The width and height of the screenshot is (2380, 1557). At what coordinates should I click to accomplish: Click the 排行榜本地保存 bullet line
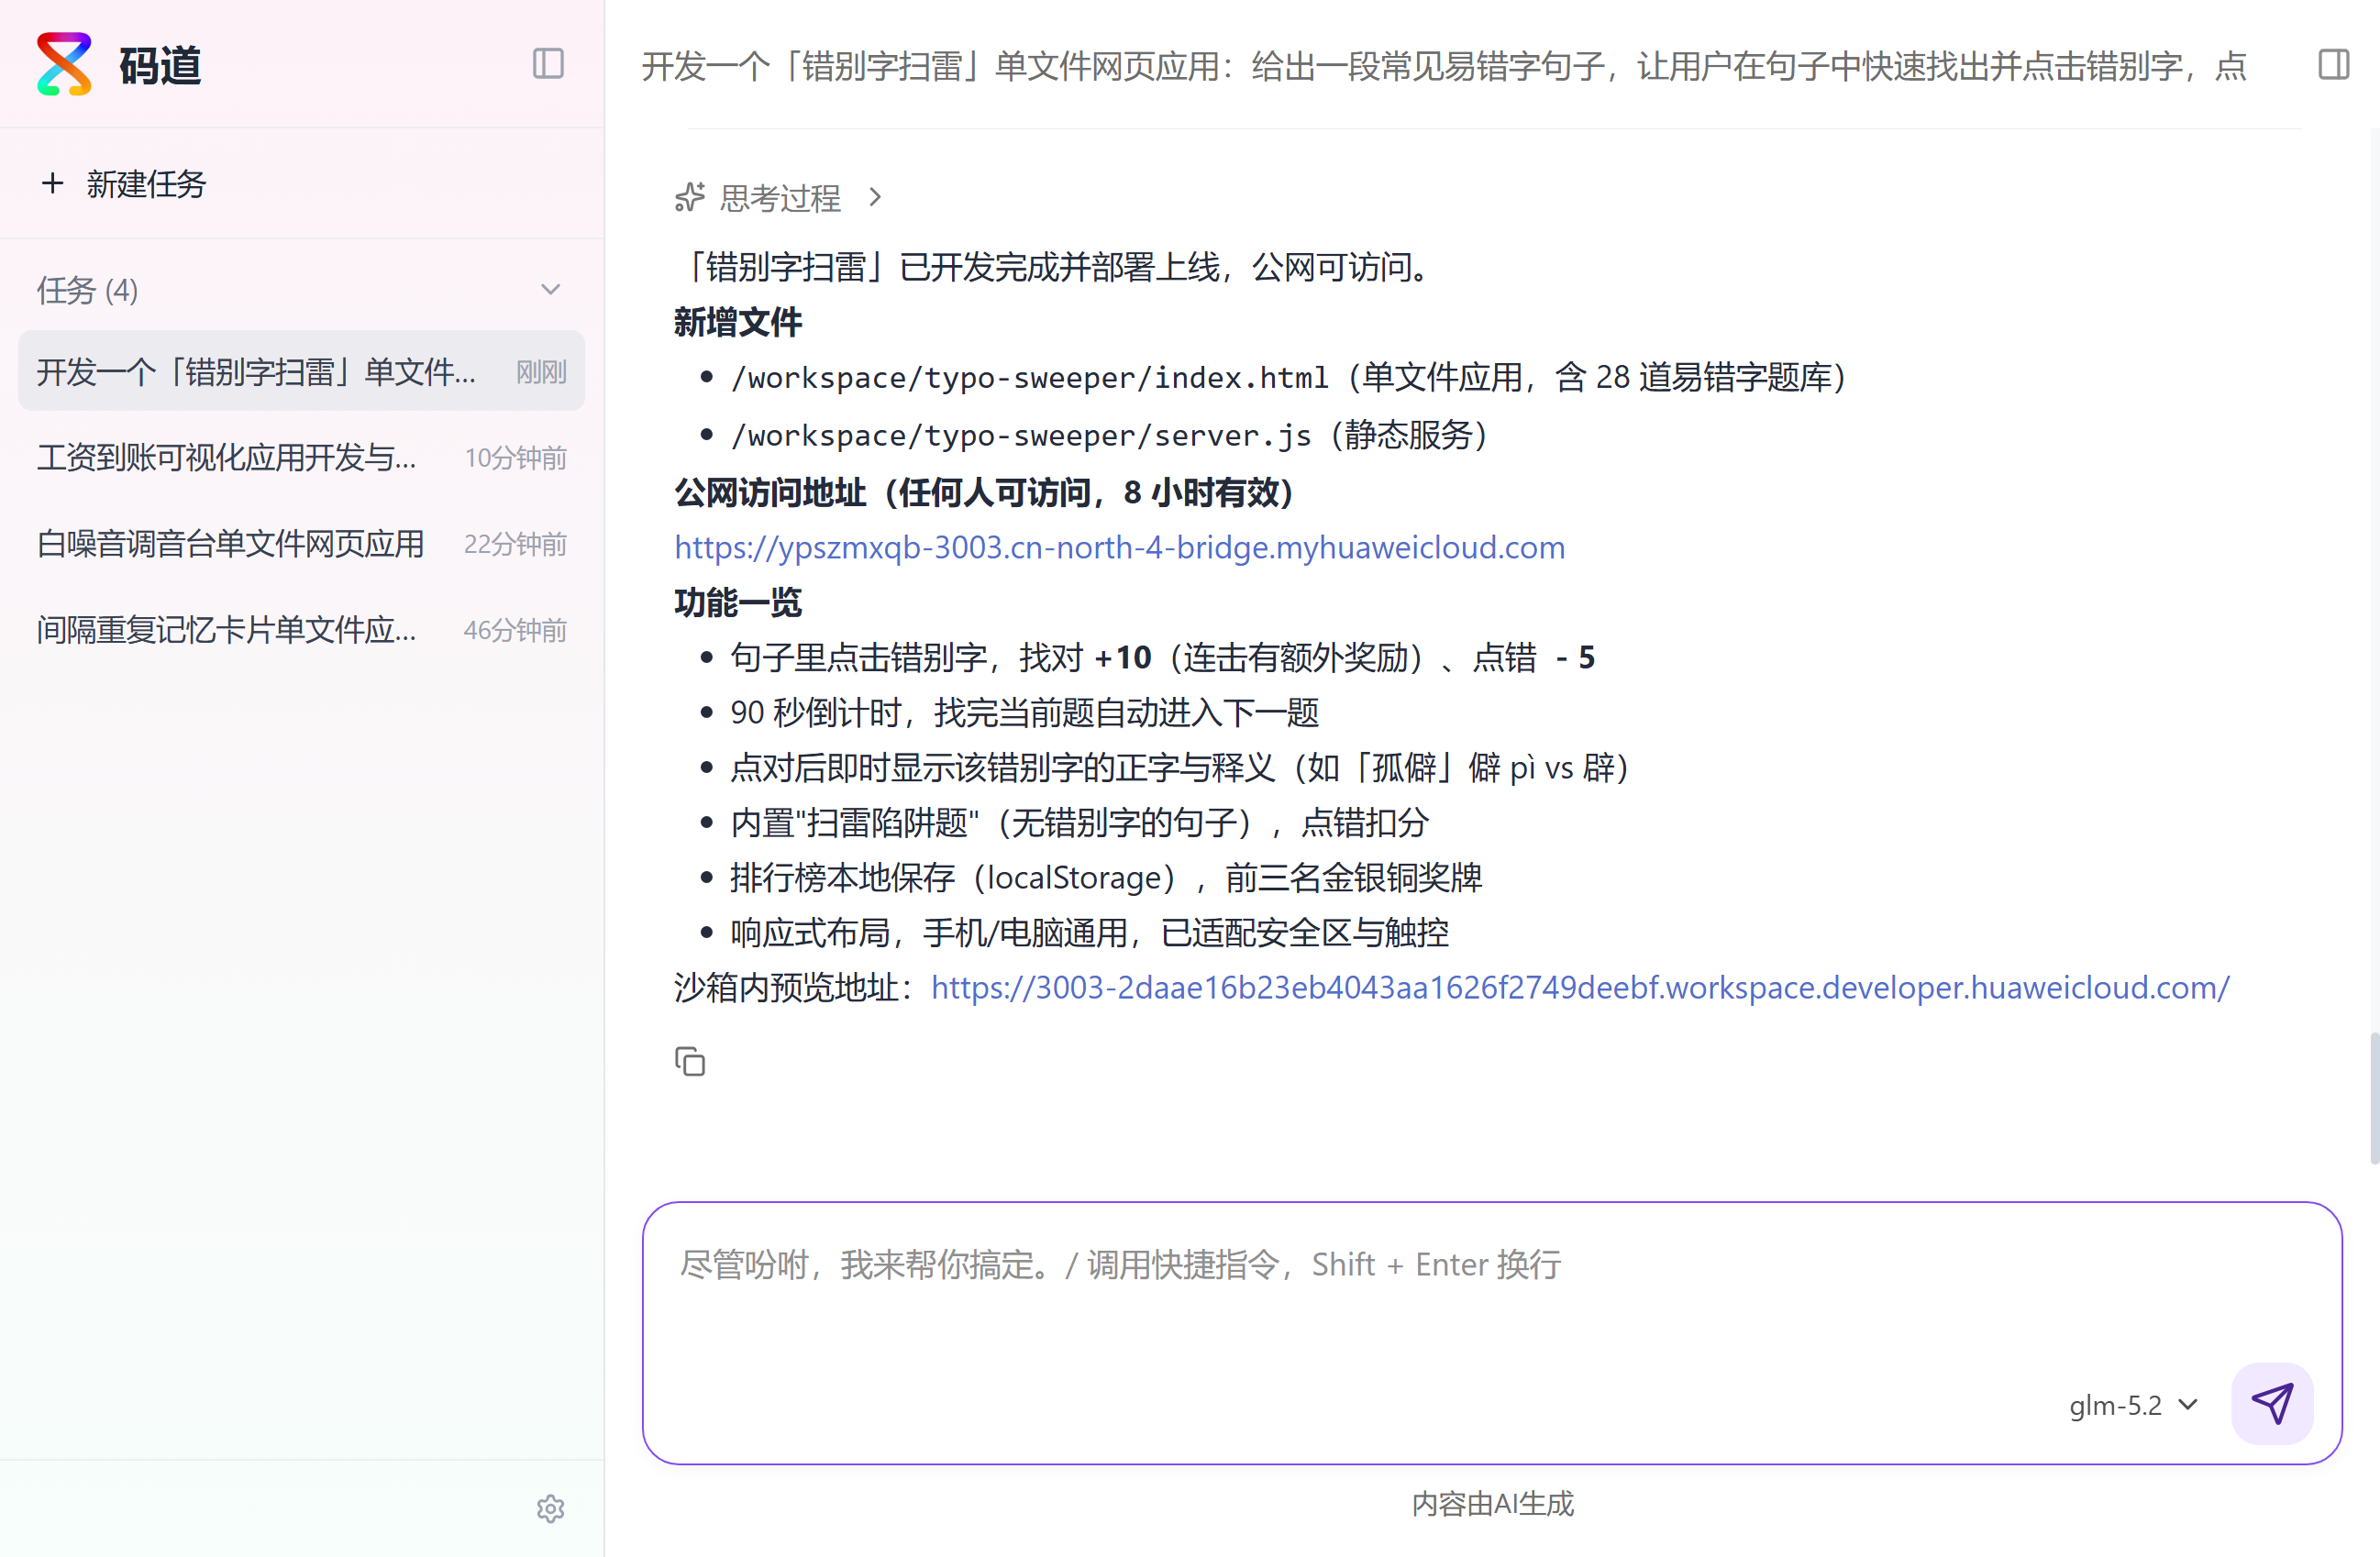[x=1106, y=877]
